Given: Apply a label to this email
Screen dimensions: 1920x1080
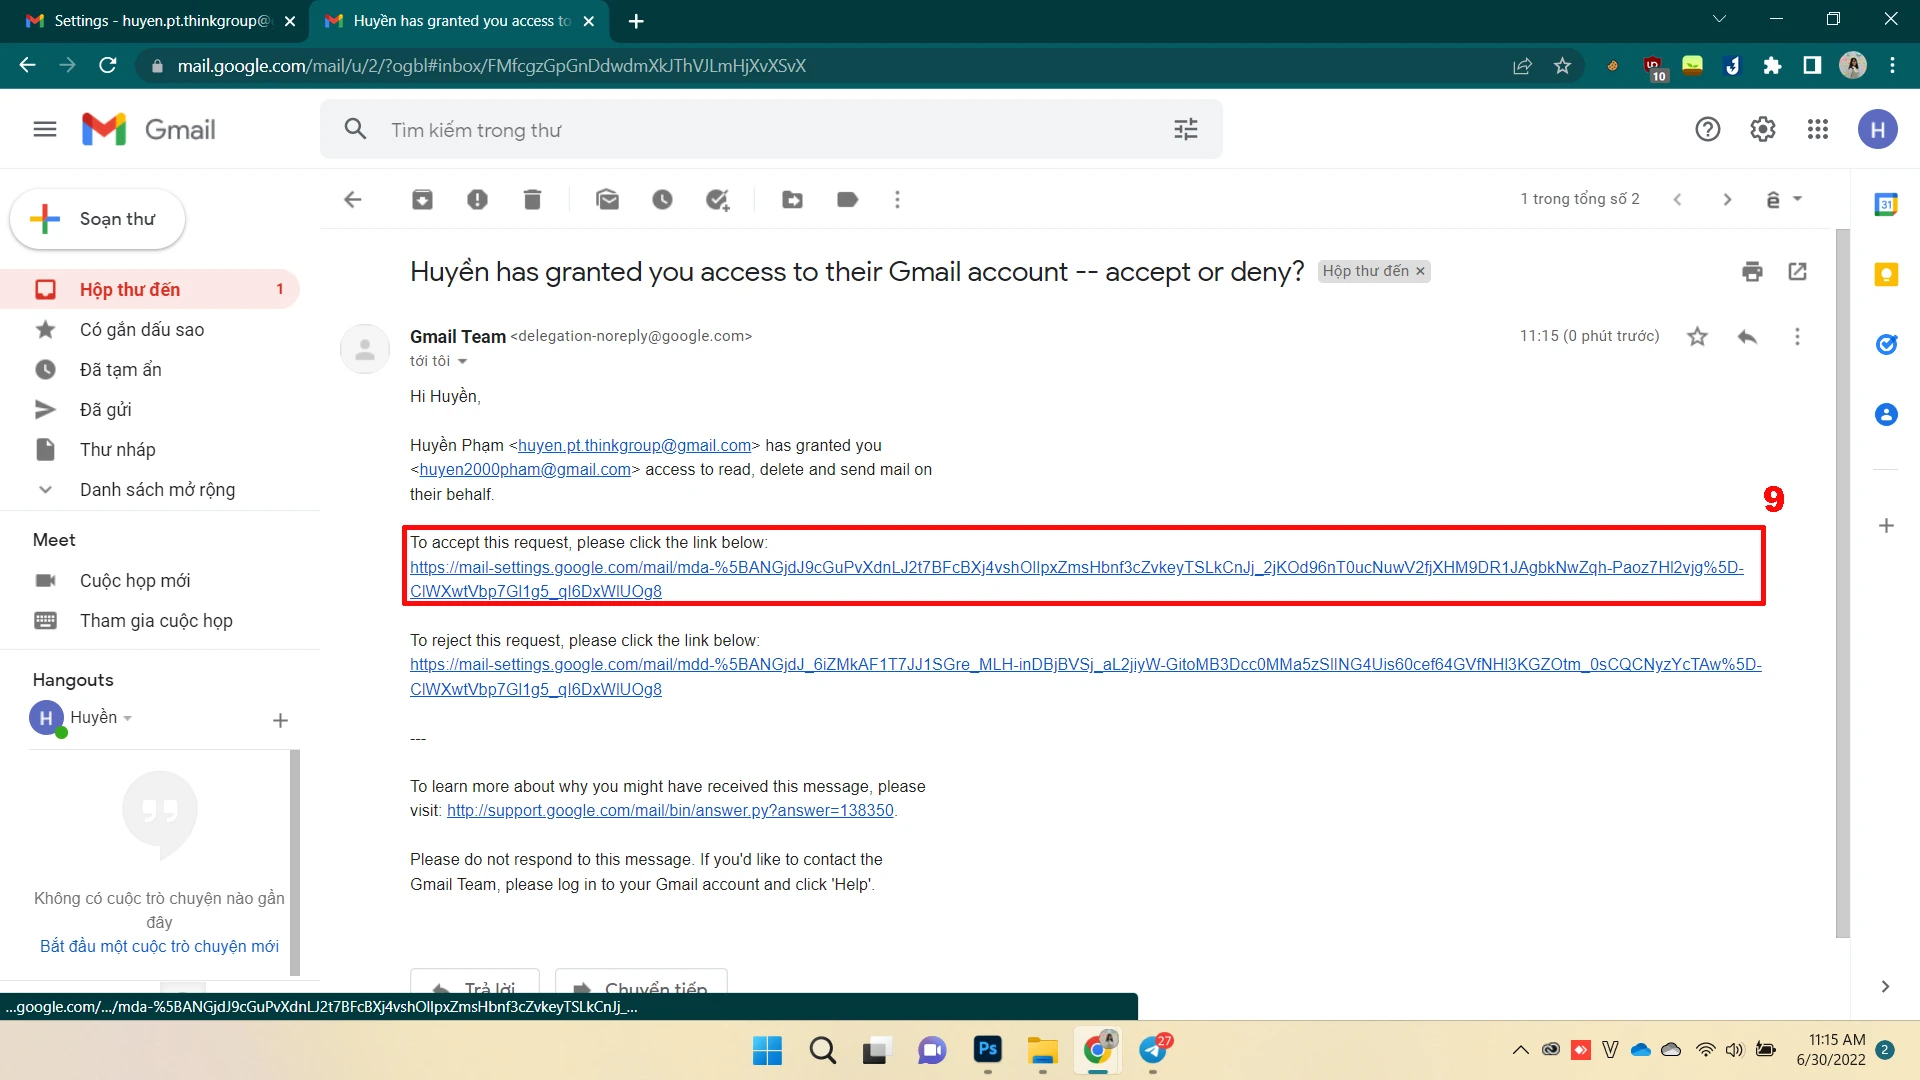Looking at the screenshot, I should click(x=847, y=200).
